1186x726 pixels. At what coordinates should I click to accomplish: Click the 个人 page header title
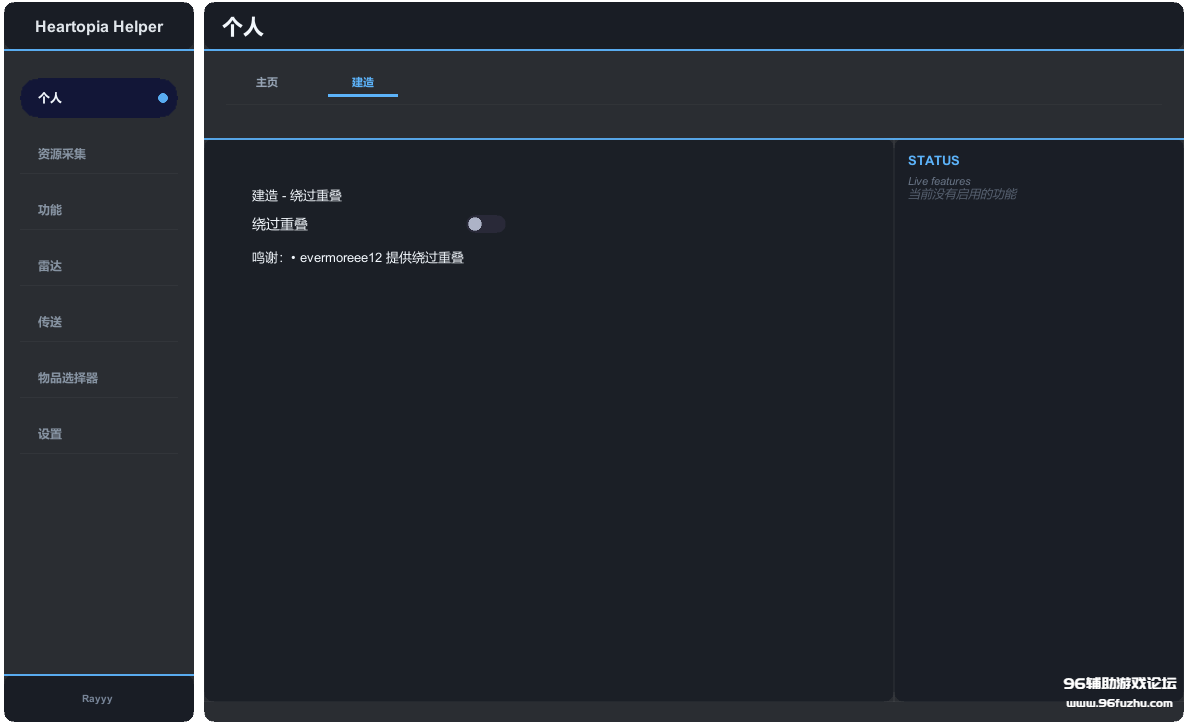click(x=243, y=27)
